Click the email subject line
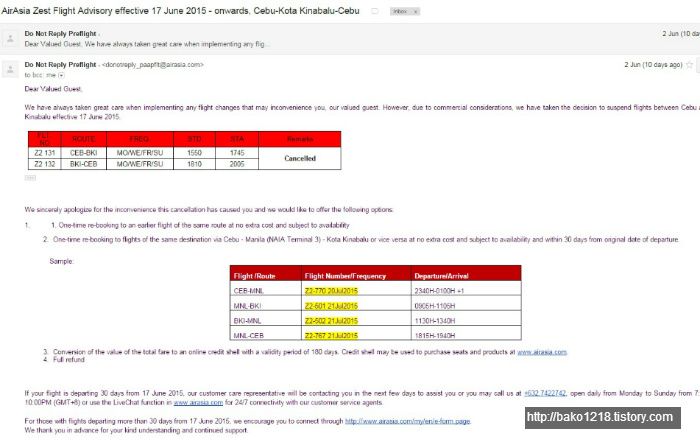Viewport: 700px width, 442px height. (180, 11)
